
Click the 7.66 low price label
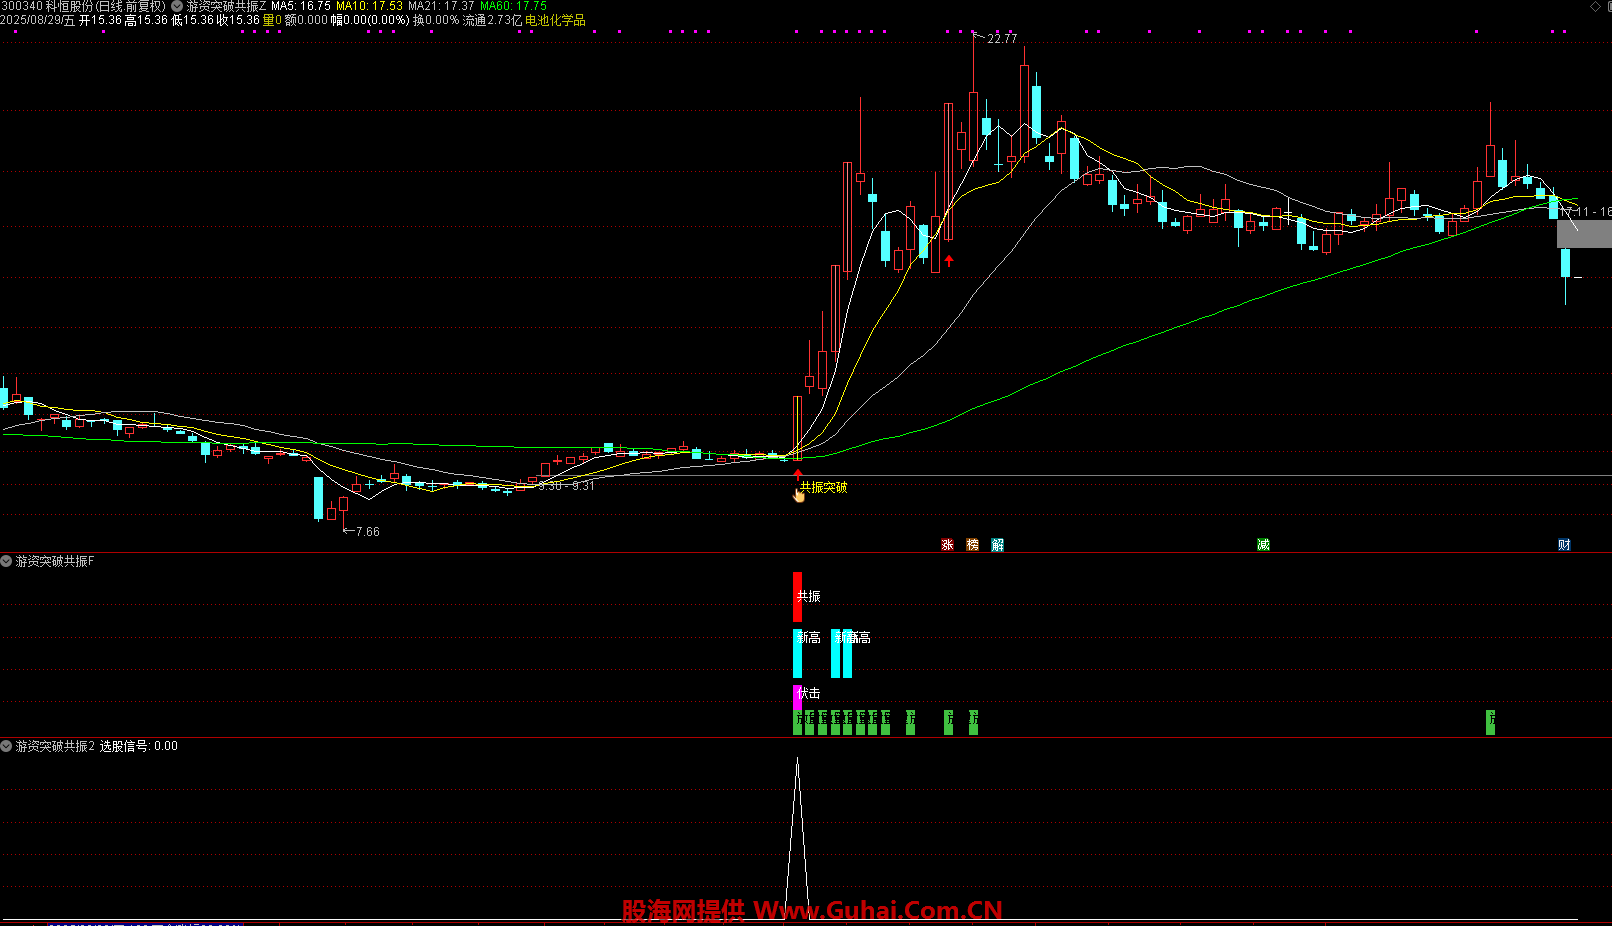pyautogui.click(x=368, y=532)
